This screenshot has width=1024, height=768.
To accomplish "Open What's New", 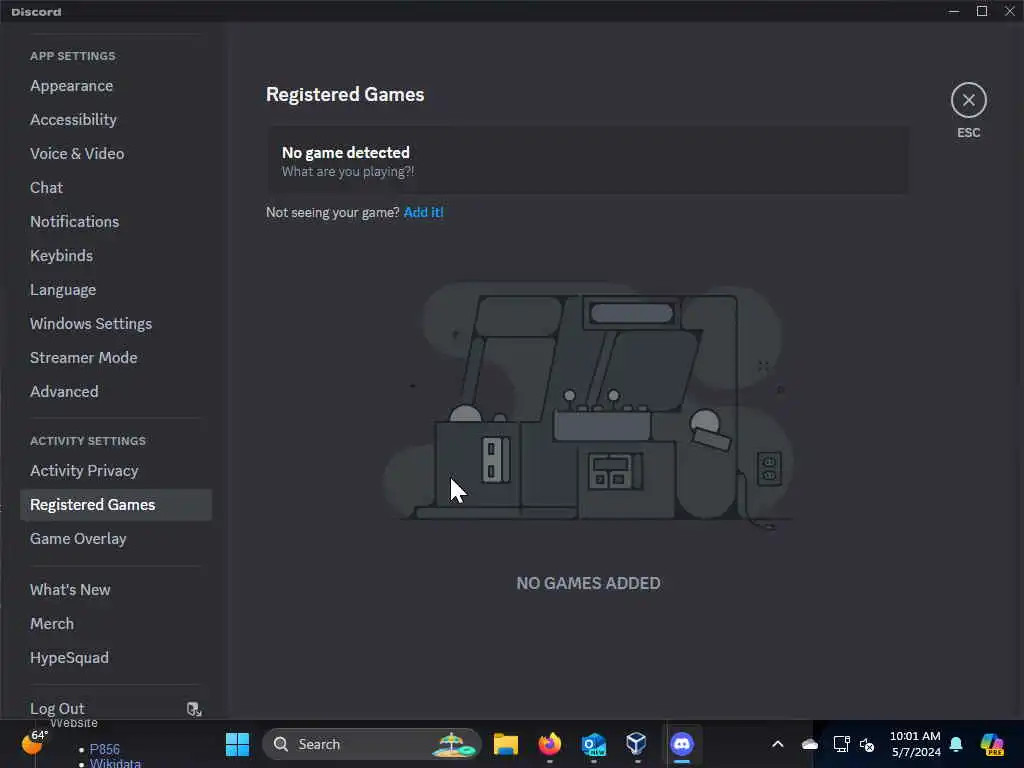I will (x=70, y=590).
